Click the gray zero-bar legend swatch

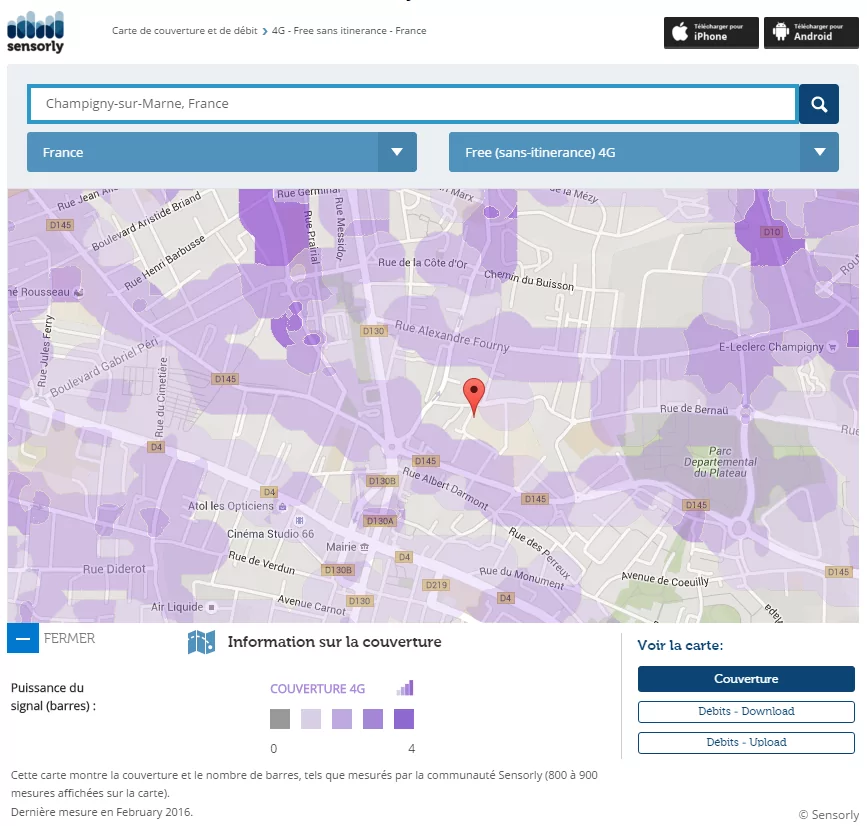point(280,719)
